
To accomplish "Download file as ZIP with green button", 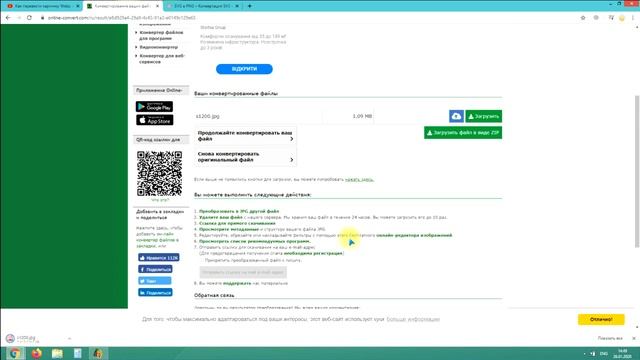I will pos(463,133).
